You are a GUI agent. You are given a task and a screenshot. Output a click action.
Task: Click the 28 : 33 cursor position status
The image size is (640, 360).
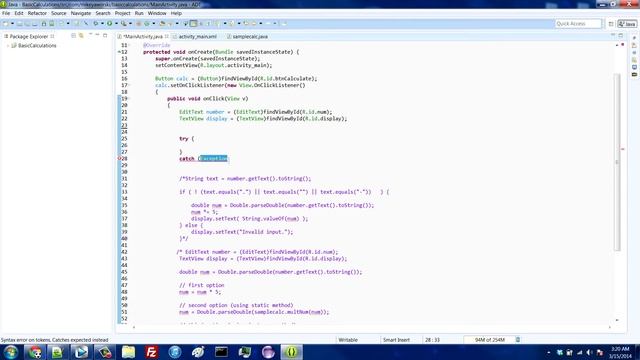pyautogui.click(x=432, y=340)
